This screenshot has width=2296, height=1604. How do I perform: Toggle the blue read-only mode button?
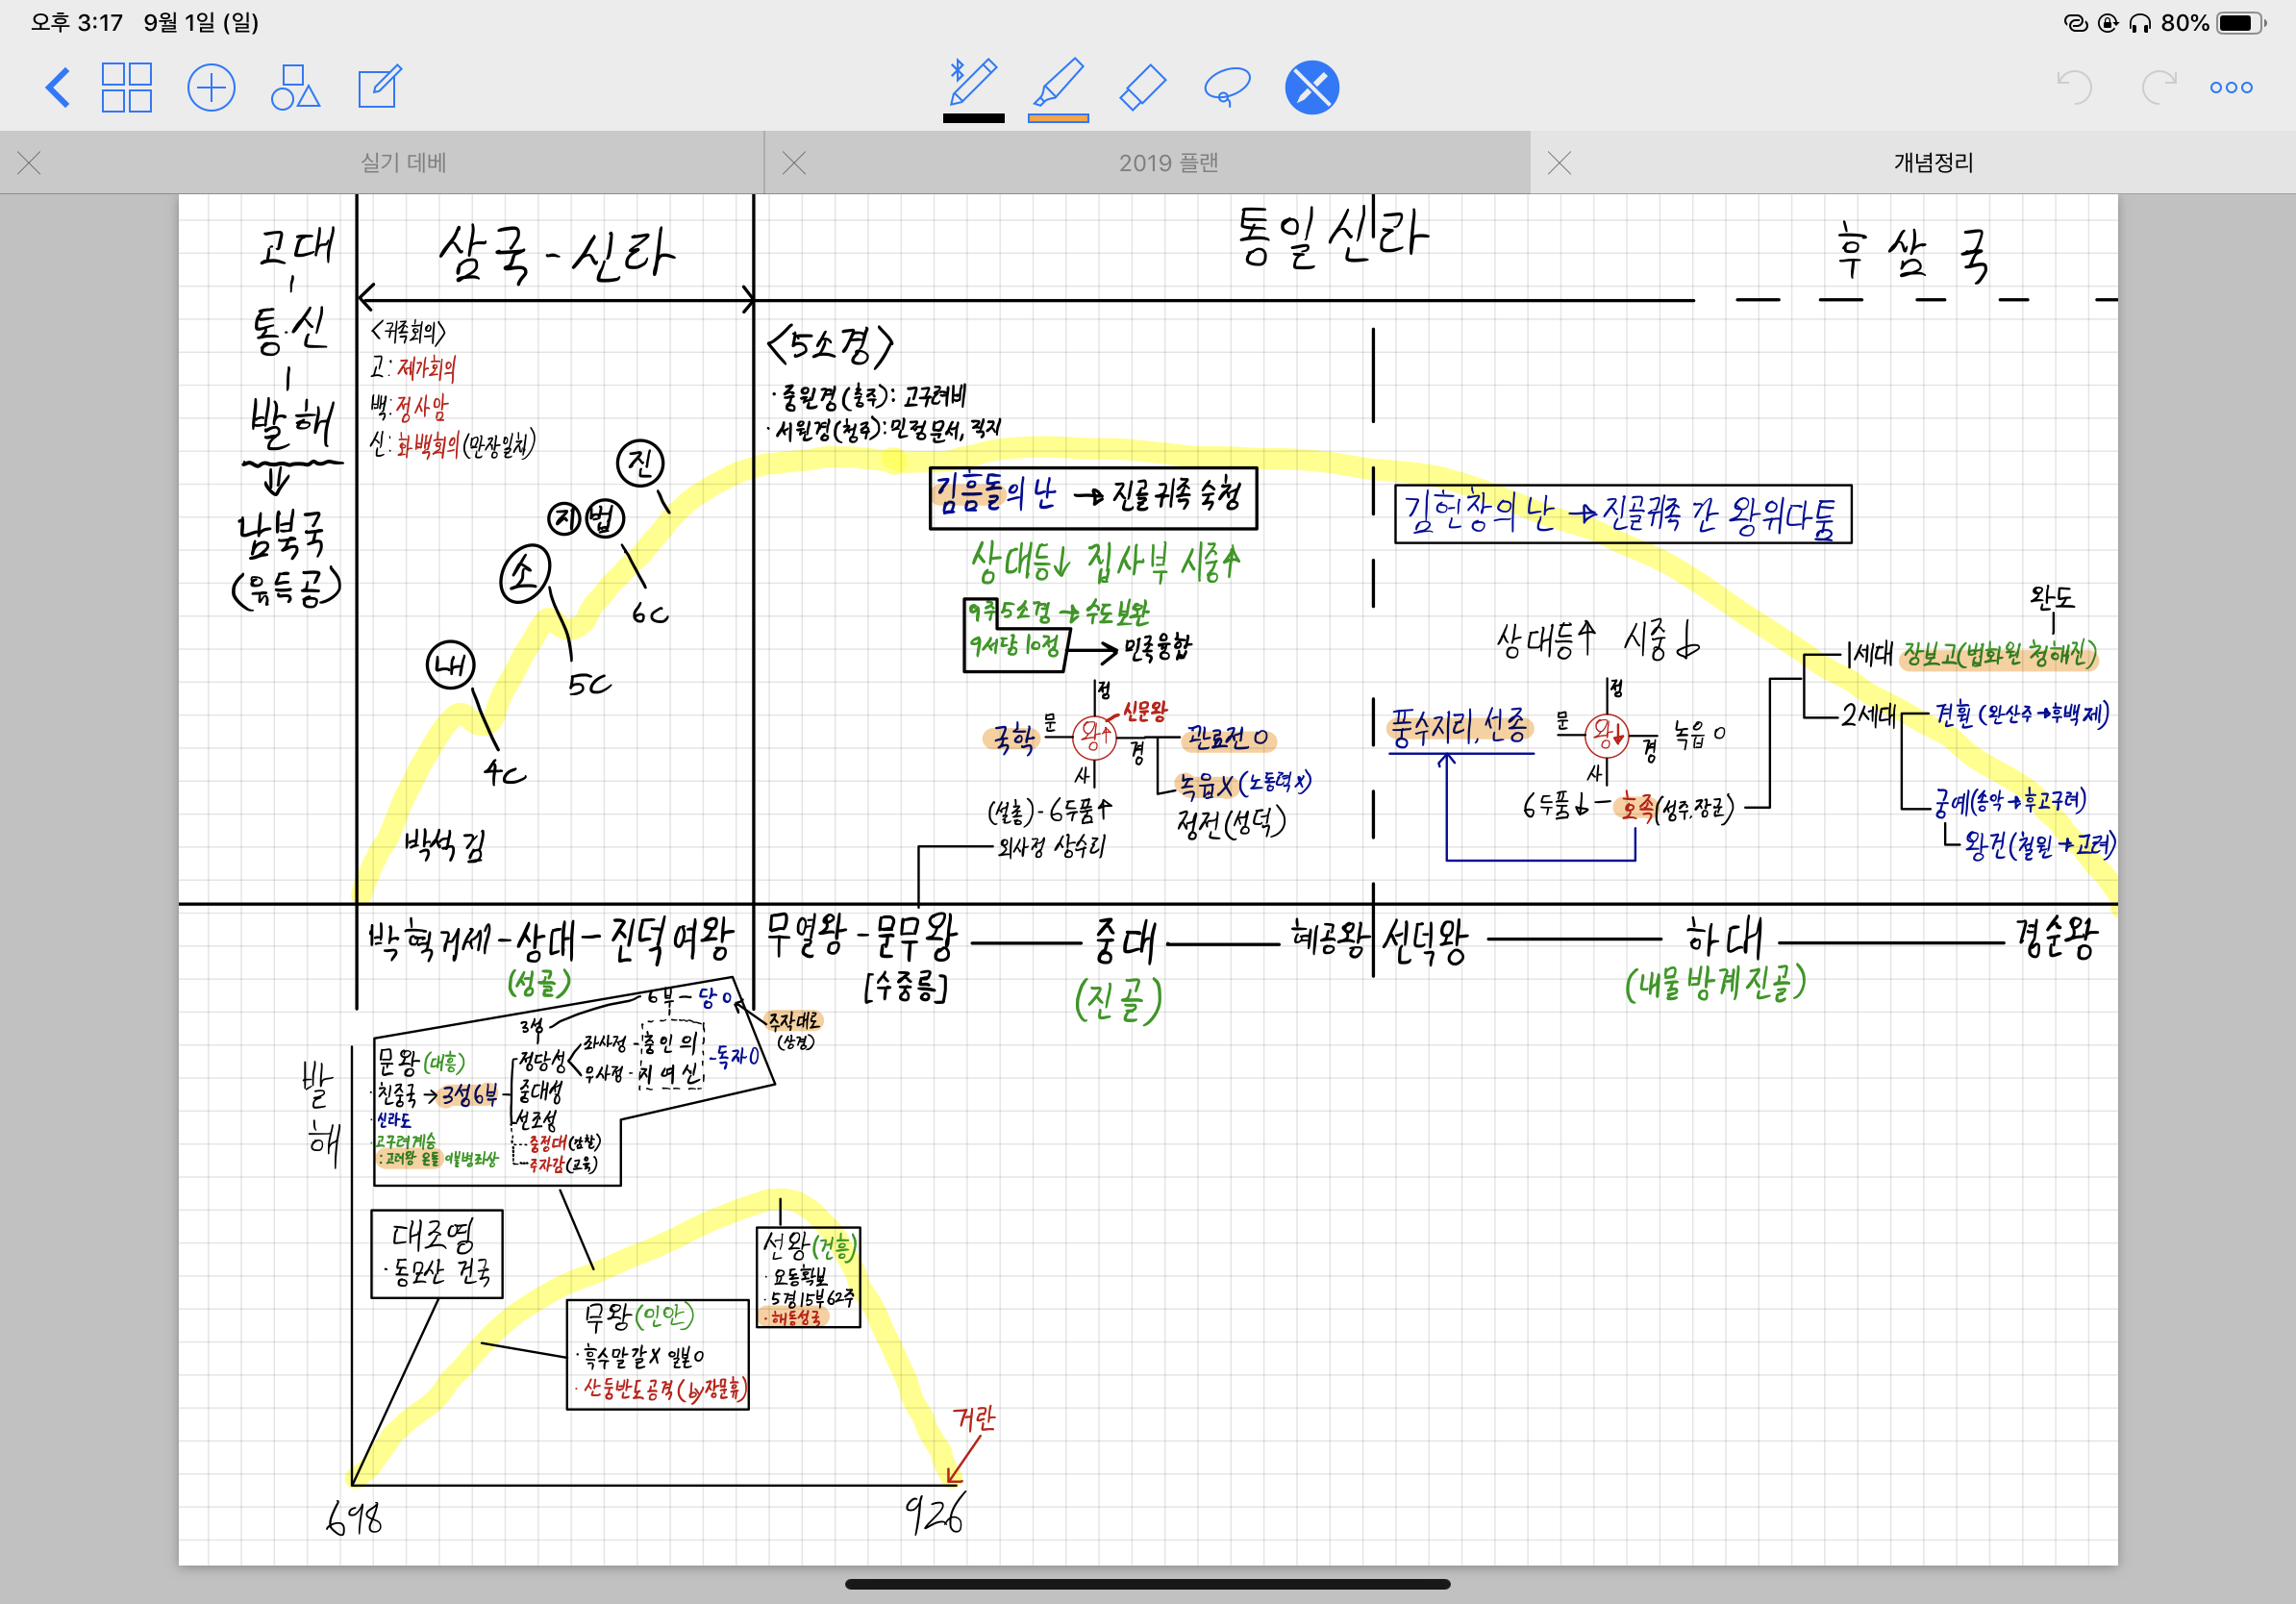pyautogui.click(x=1311, y=87)
